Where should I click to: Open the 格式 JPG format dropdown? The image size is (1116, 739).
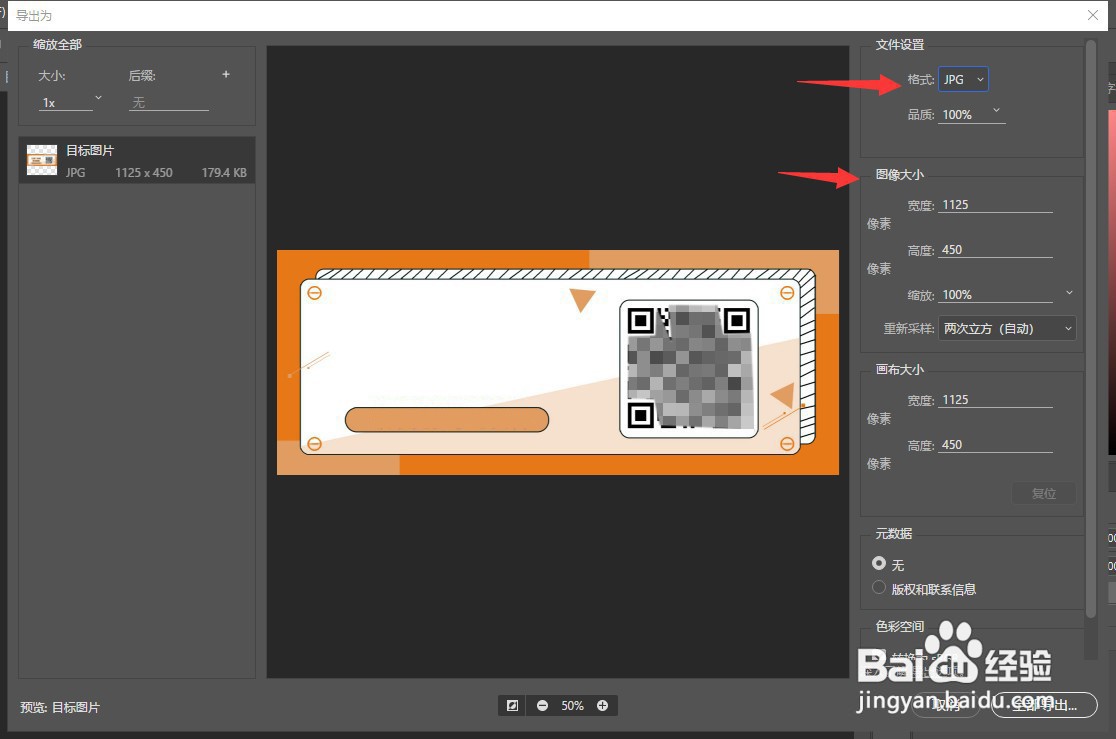pyautogui.click(x=963, y=80)
